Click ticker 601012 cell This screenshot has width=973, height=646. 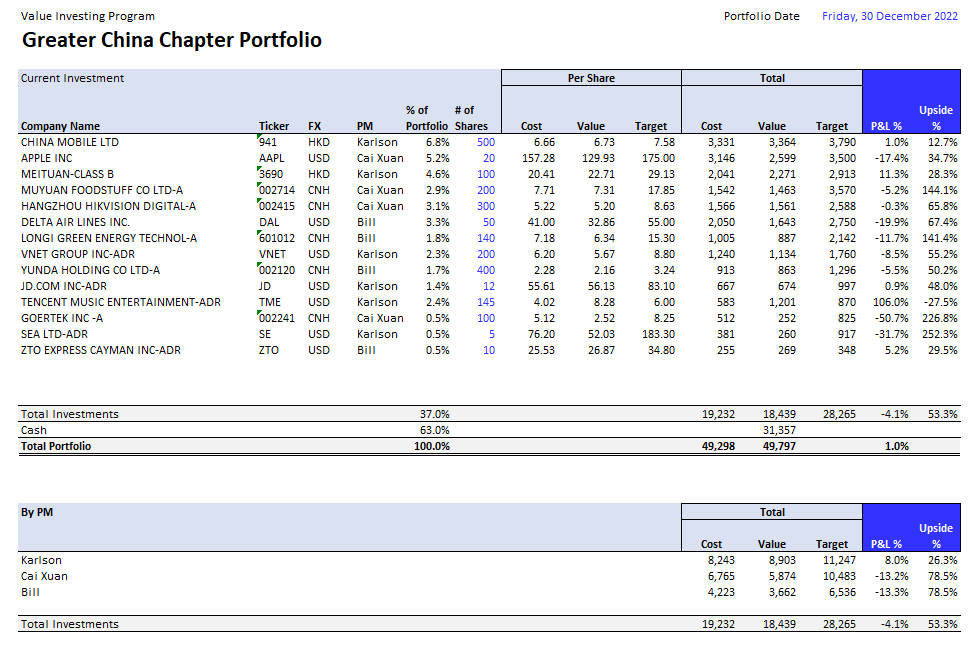click(x=277, y=238)
